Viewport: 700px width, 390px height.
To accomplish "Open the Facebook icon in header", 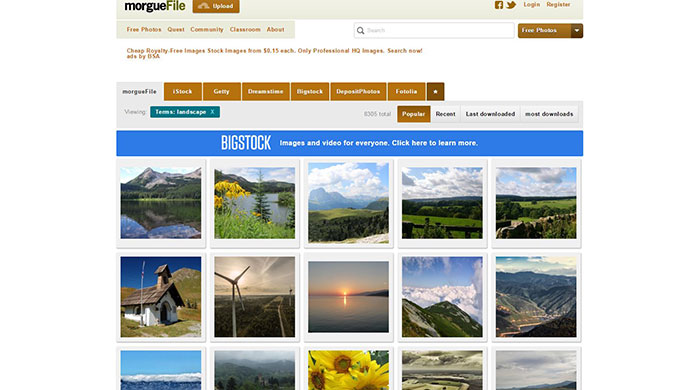I will [x=499, y=5].
